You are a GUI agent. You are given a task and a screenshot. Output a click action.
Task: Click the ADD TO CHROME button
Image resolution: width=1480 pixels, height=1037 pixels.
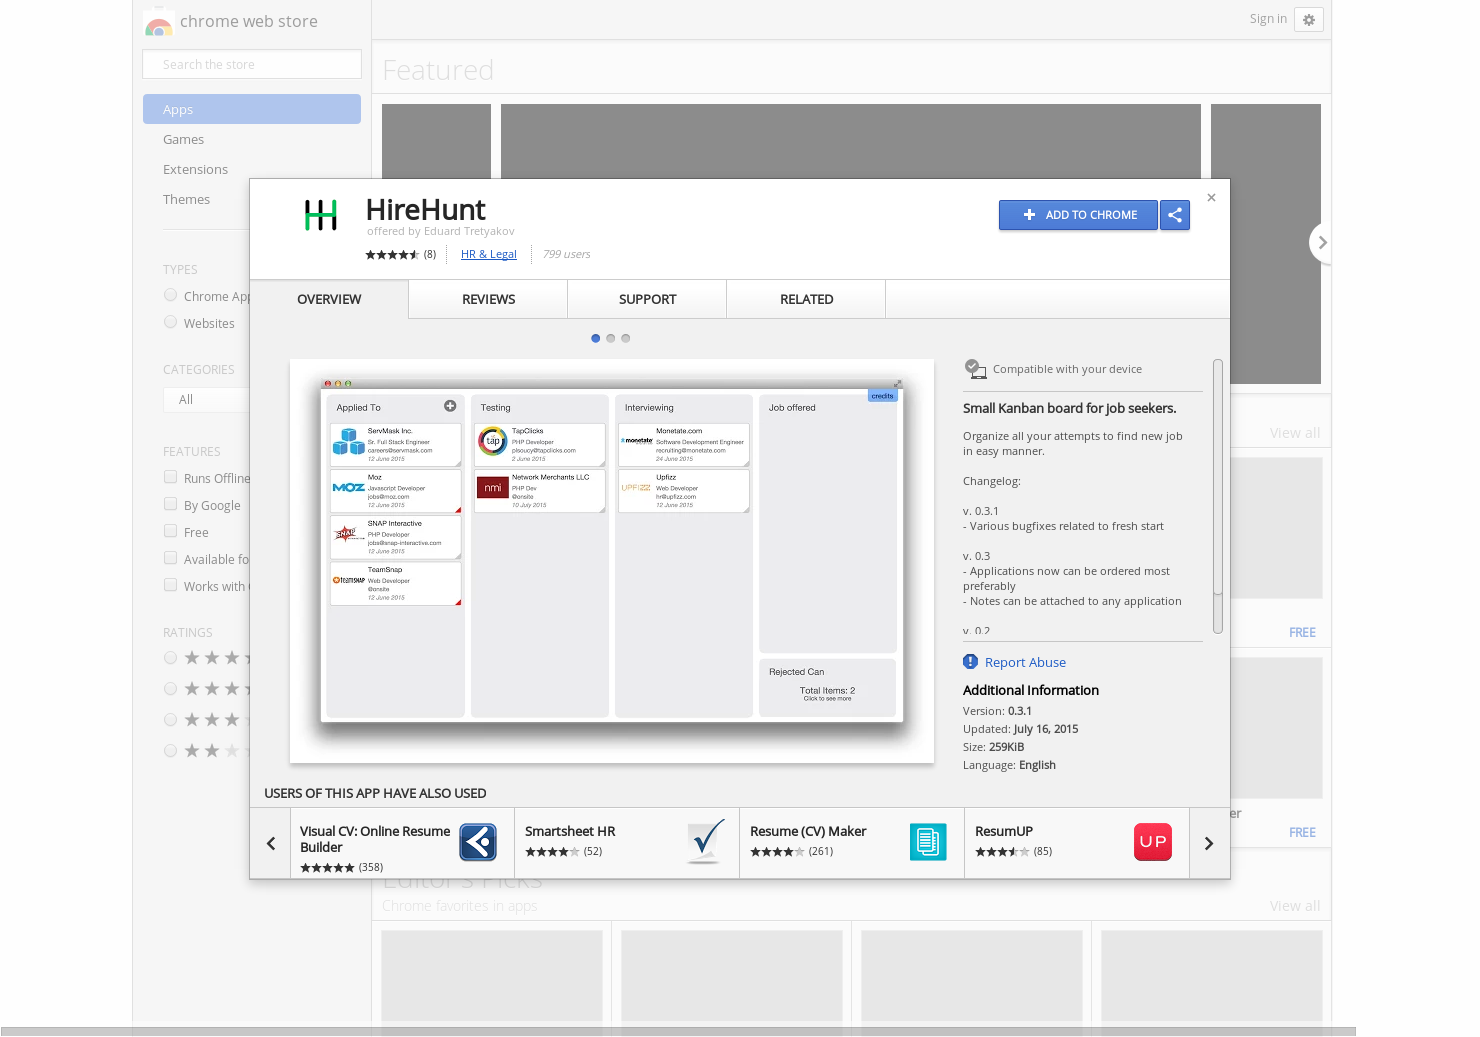[x=1078, y=215]
